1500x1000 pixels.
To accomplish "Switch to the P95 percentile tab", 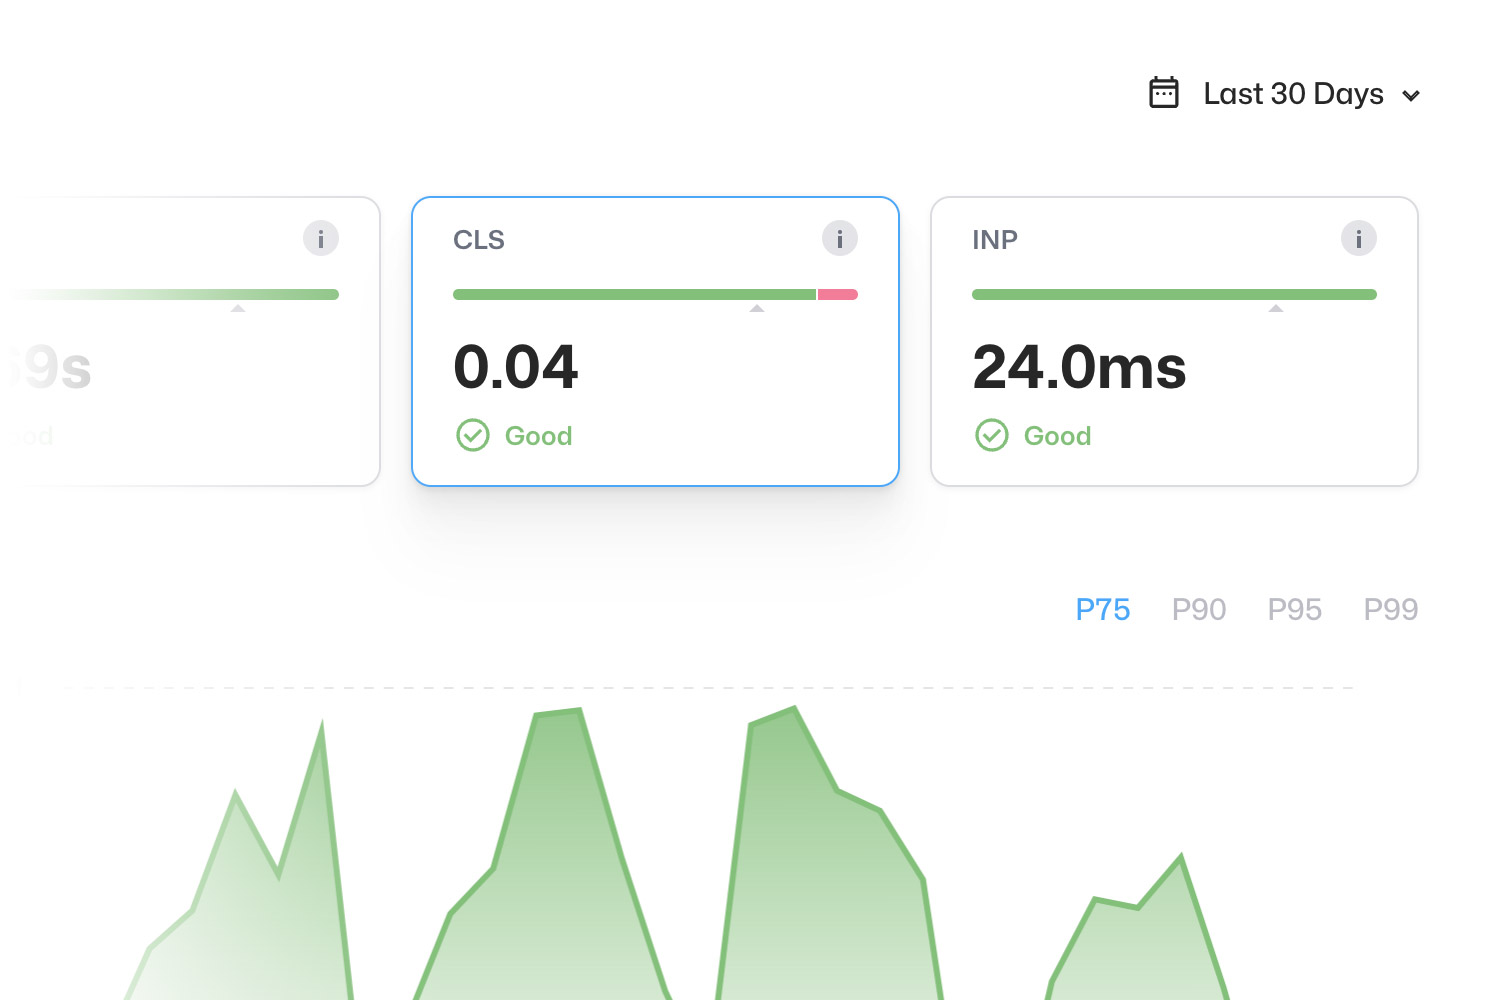I will [x=1295, y=609].
